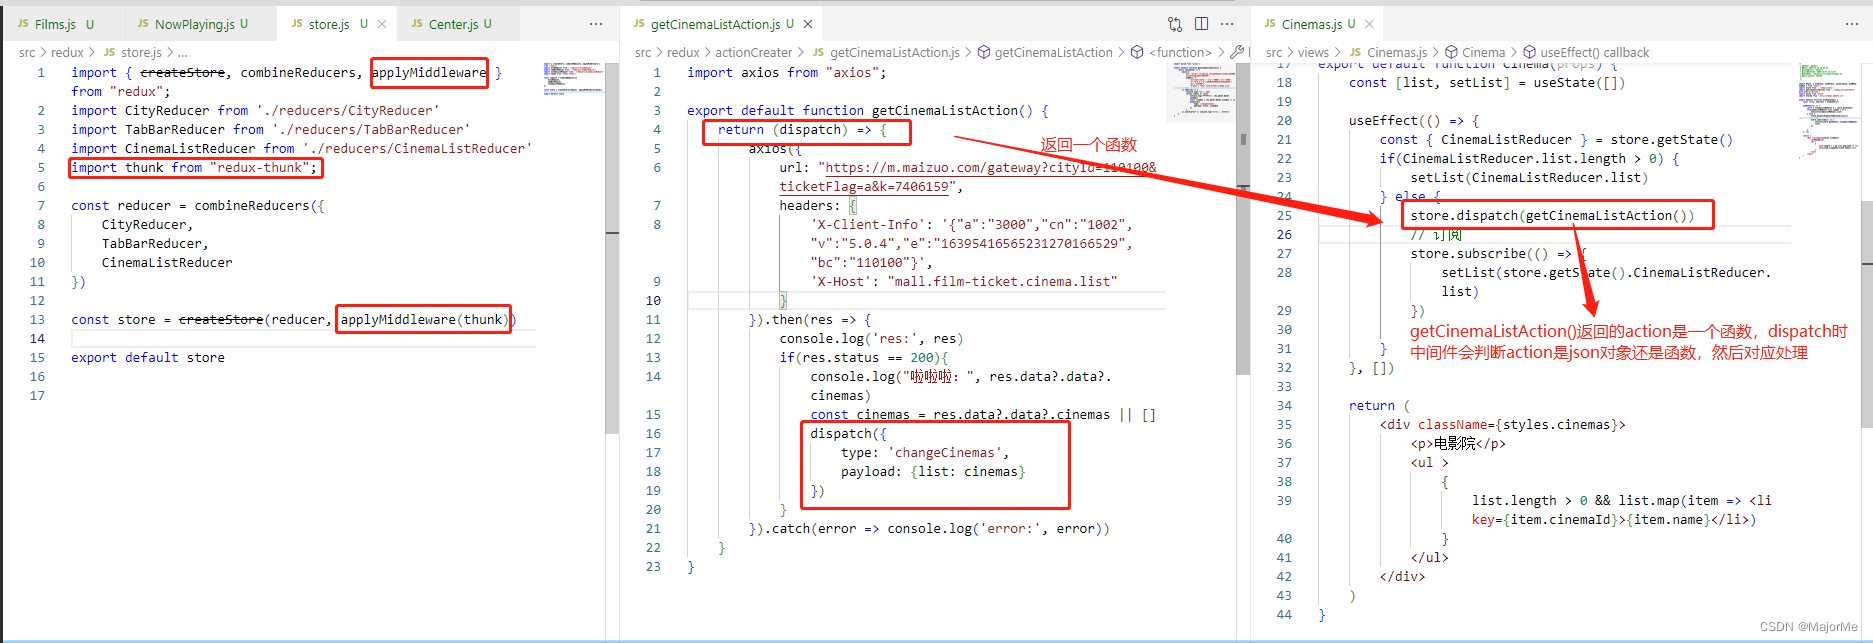1873x643 pixels.
Task: Open the store.js breadcrumb file entry
Action: click(133, 53)
